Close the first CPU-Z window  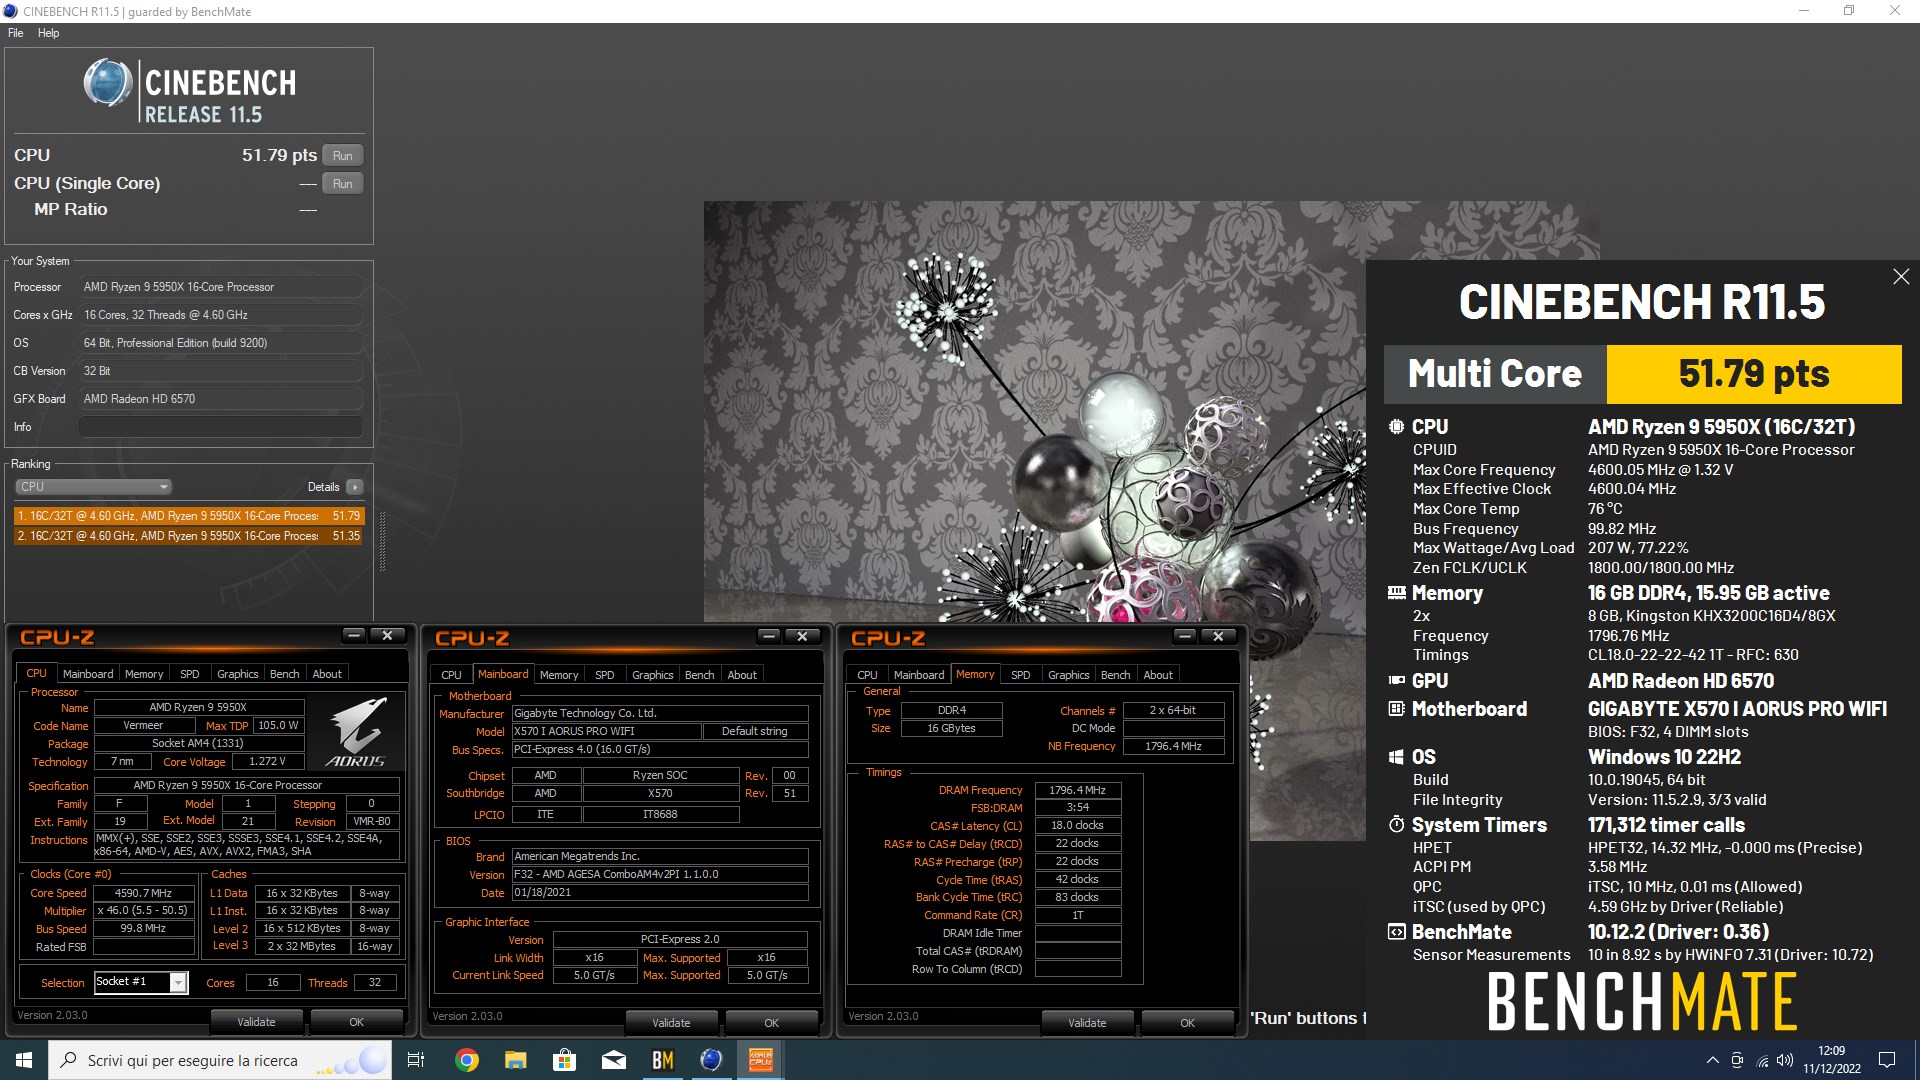[387, 635]
